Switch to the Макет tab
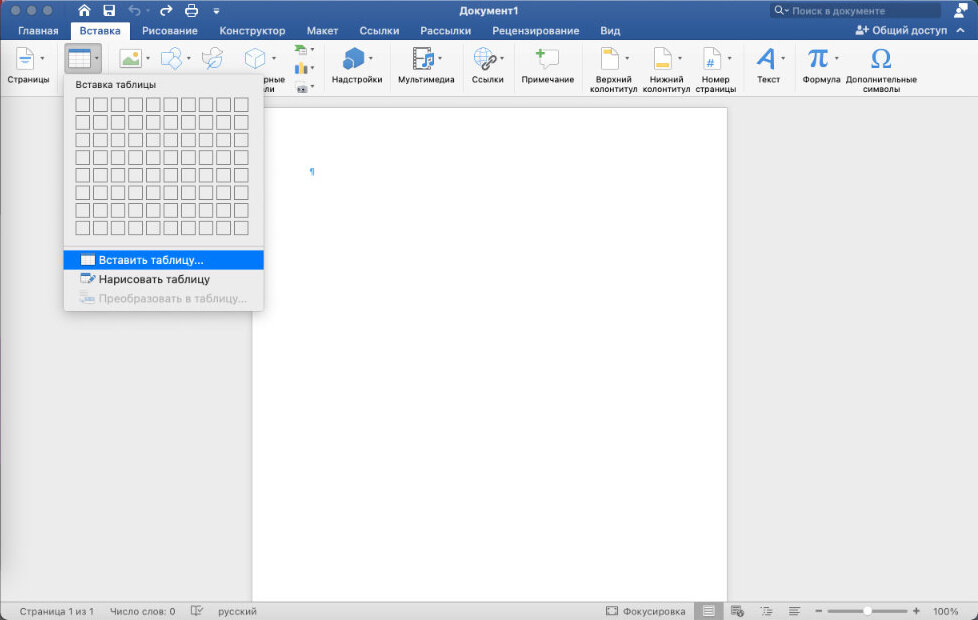Image resolution: width=978 pixels, height=620 pixels. (322, 31)
